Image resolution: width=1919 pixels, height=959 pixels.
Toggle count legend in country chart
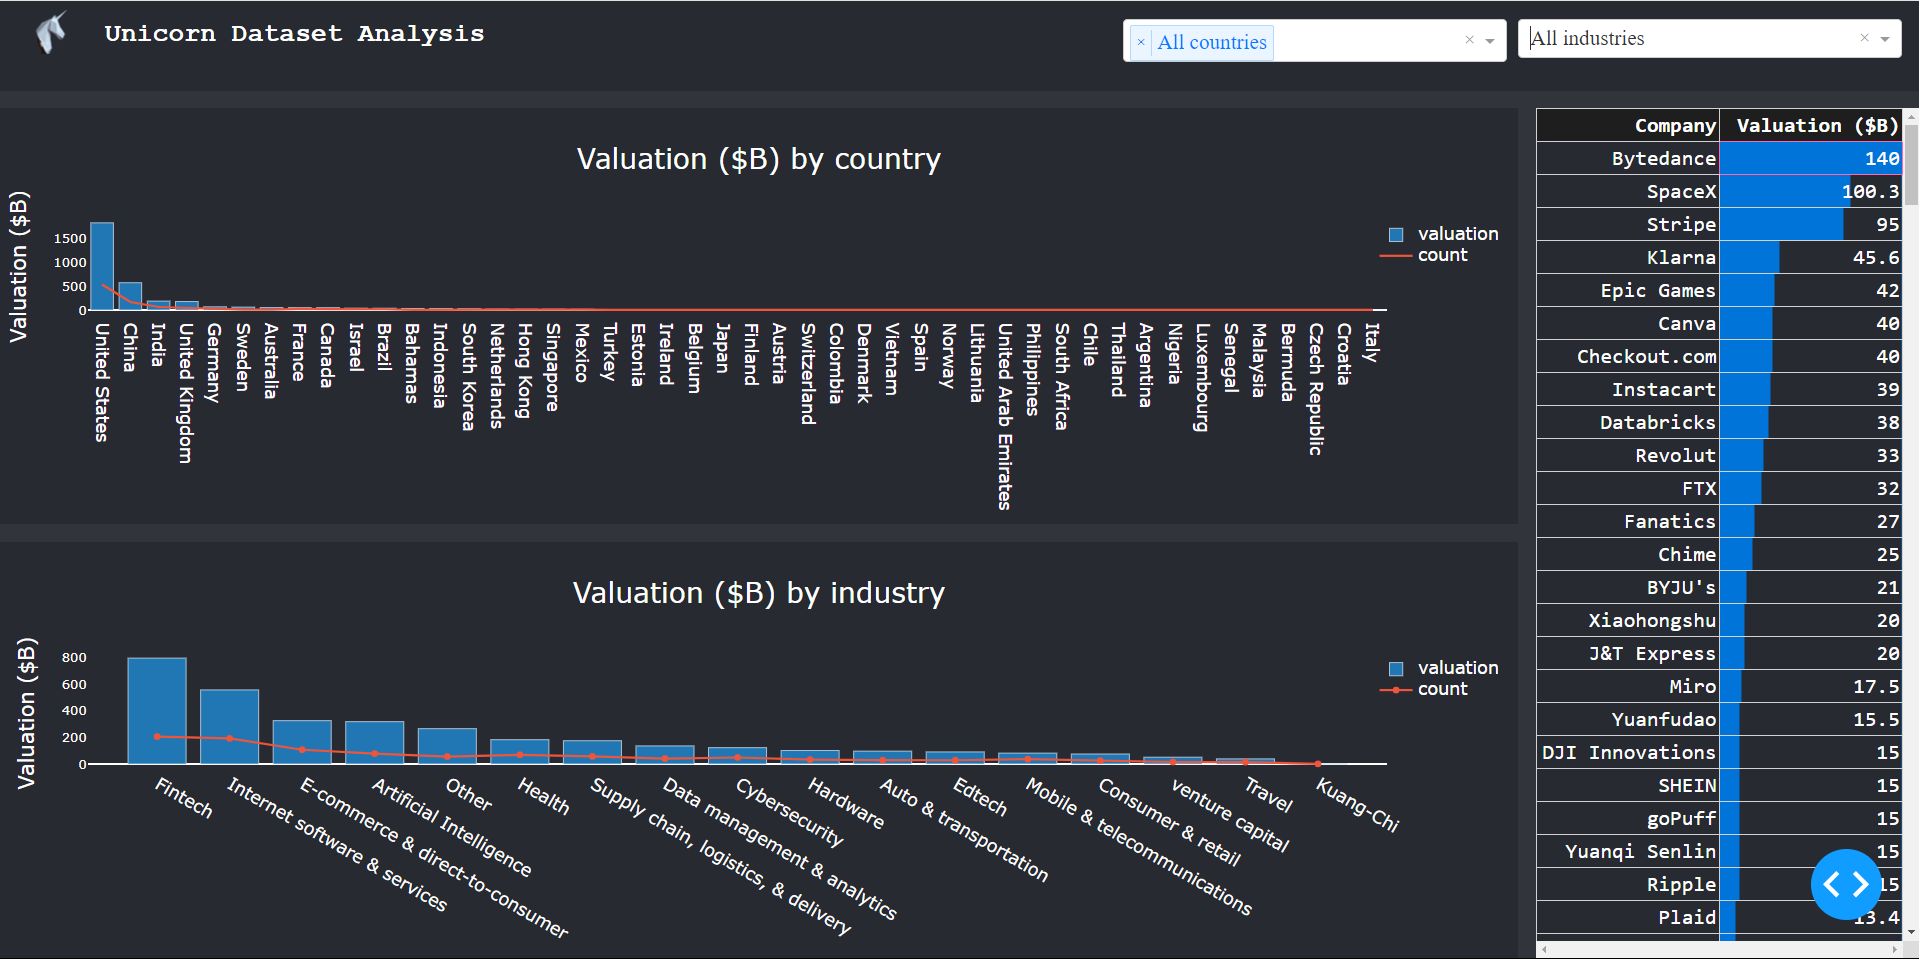click(1425, 255)
